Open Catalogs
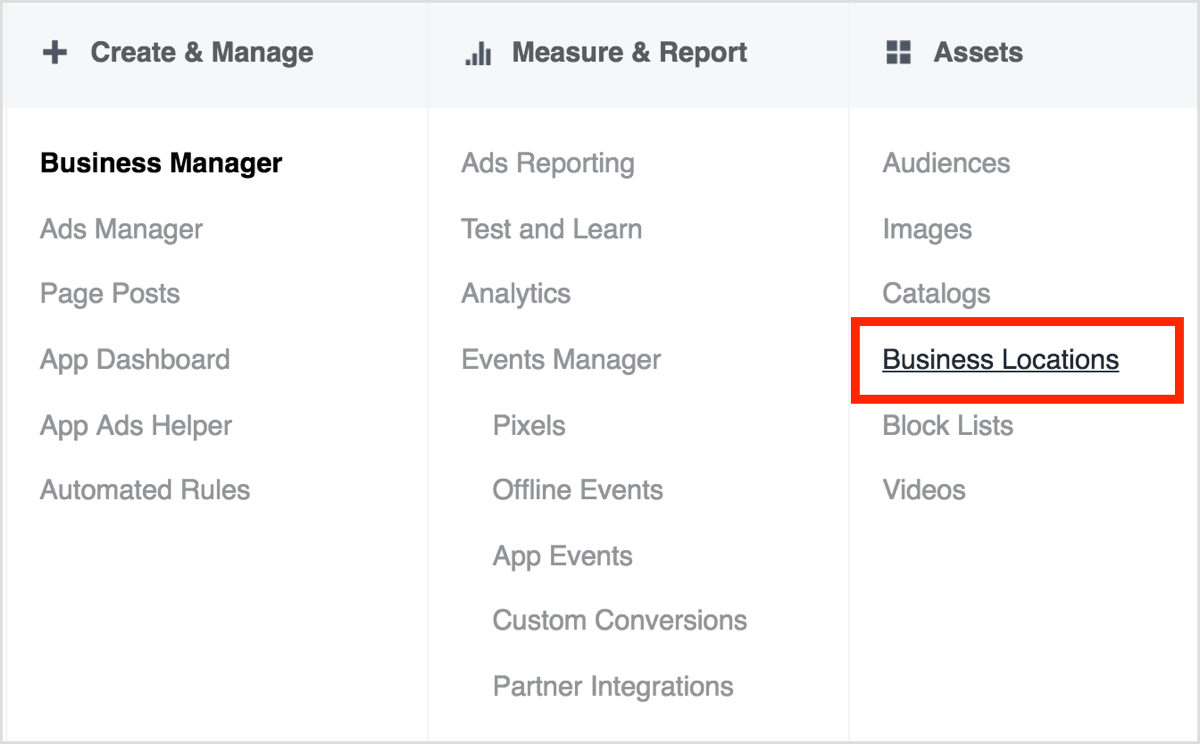 tap(936, 294)
